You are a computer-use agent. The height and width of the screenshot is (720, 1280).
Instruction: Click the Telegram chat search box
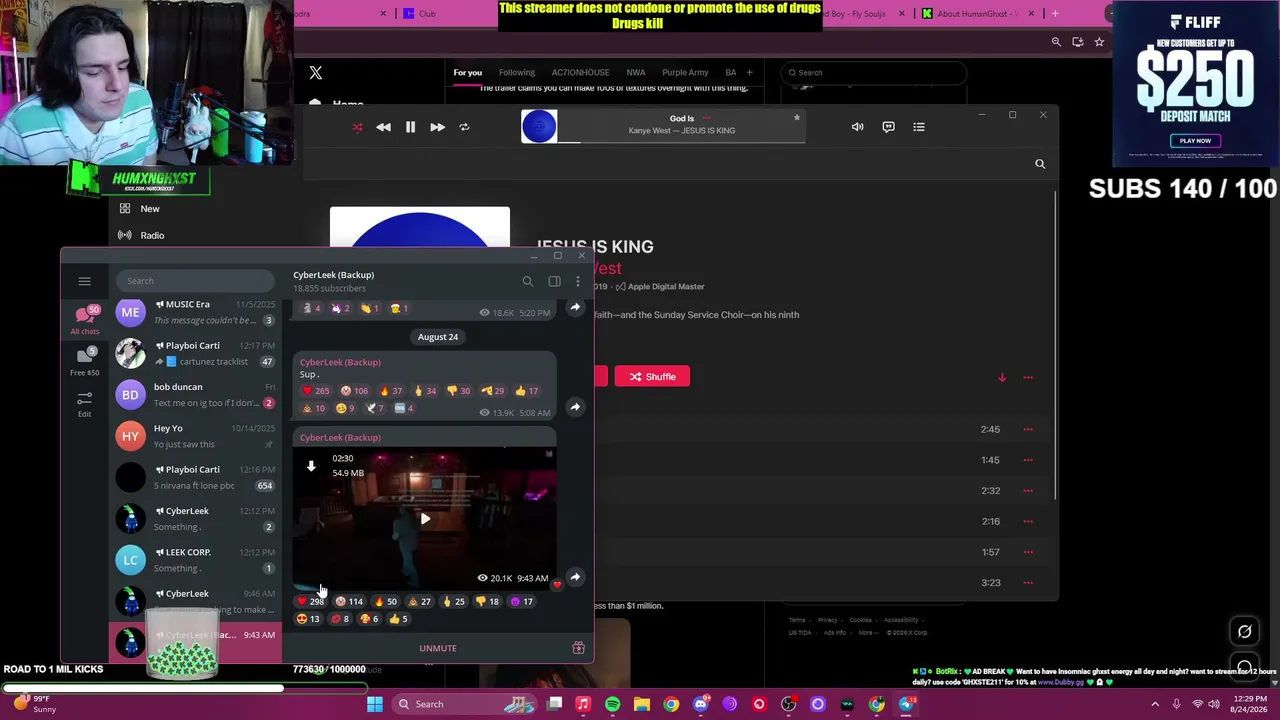point(195,281)
